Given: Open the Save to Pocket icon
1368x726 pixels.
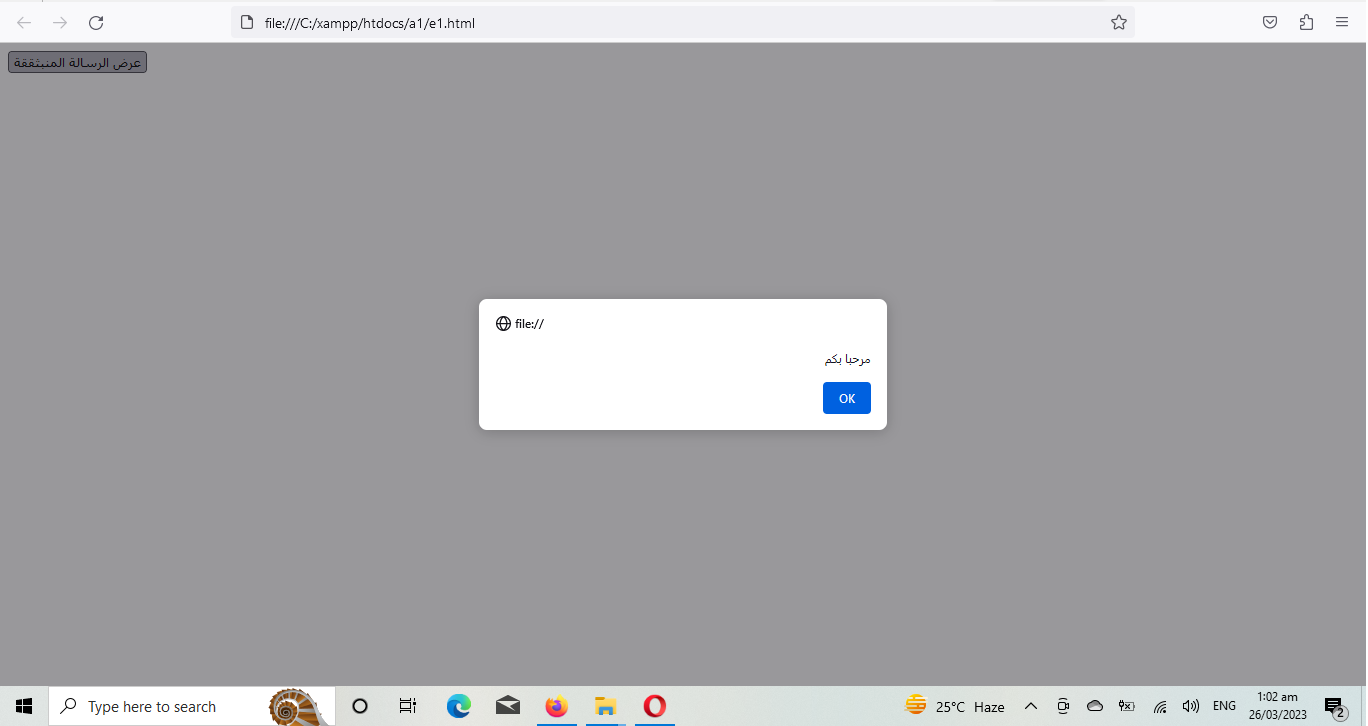Looking at the screenshot, I should click(1269, 23).
